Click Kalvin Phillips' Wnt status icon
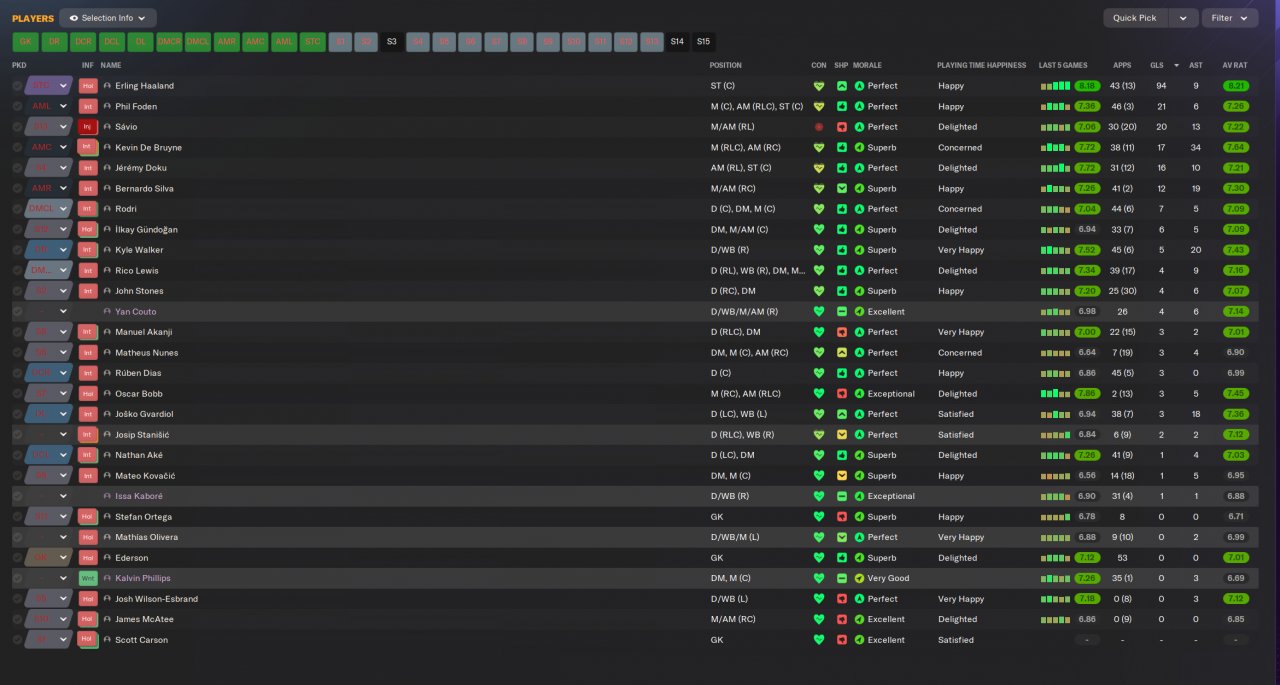The height and width of the screenshot is (685, 1280). click(x=88, y=578)
